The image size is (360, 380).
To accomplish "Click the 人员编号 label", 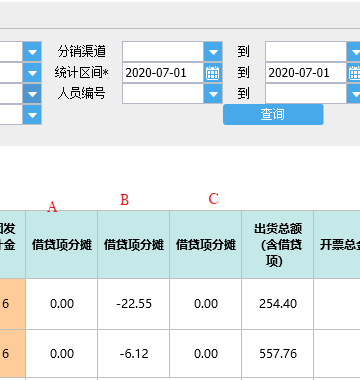I will [82, 93].
